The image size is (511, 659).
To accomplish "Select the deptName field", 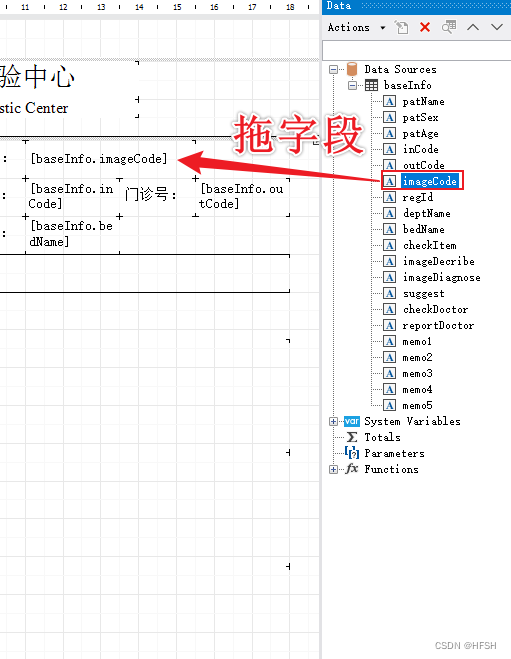I will click(x=427, y=214).
